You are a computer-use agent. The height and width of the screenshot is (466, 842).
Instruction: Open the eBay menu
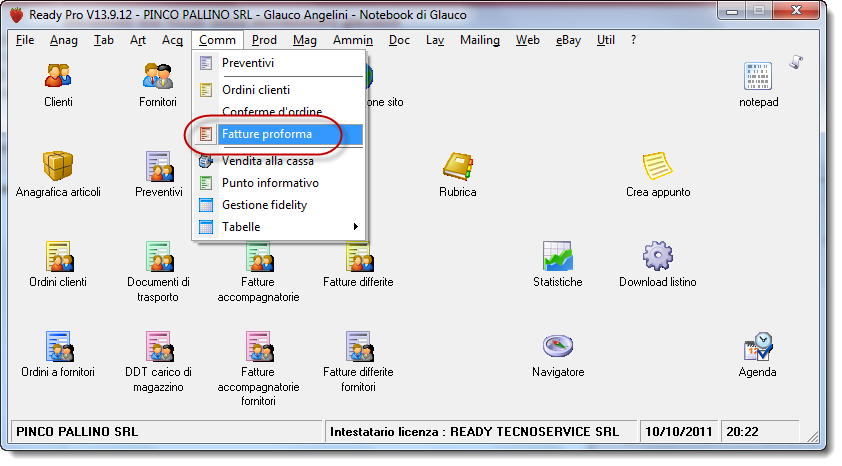[x=568, y=40]
